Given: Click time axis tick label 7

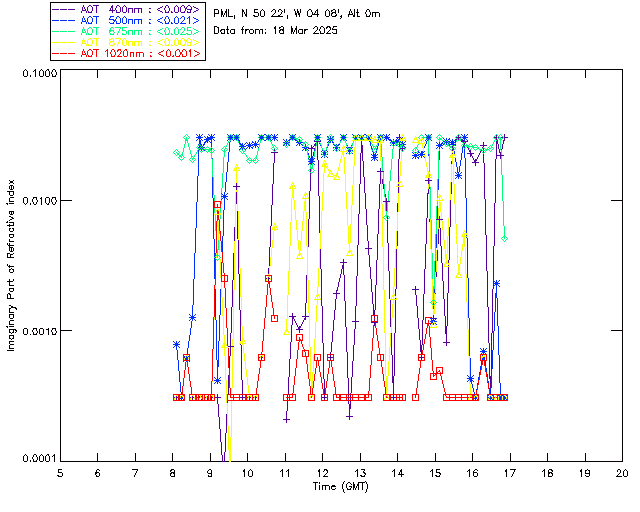Looking at the screenshot, I should [135, 473].
